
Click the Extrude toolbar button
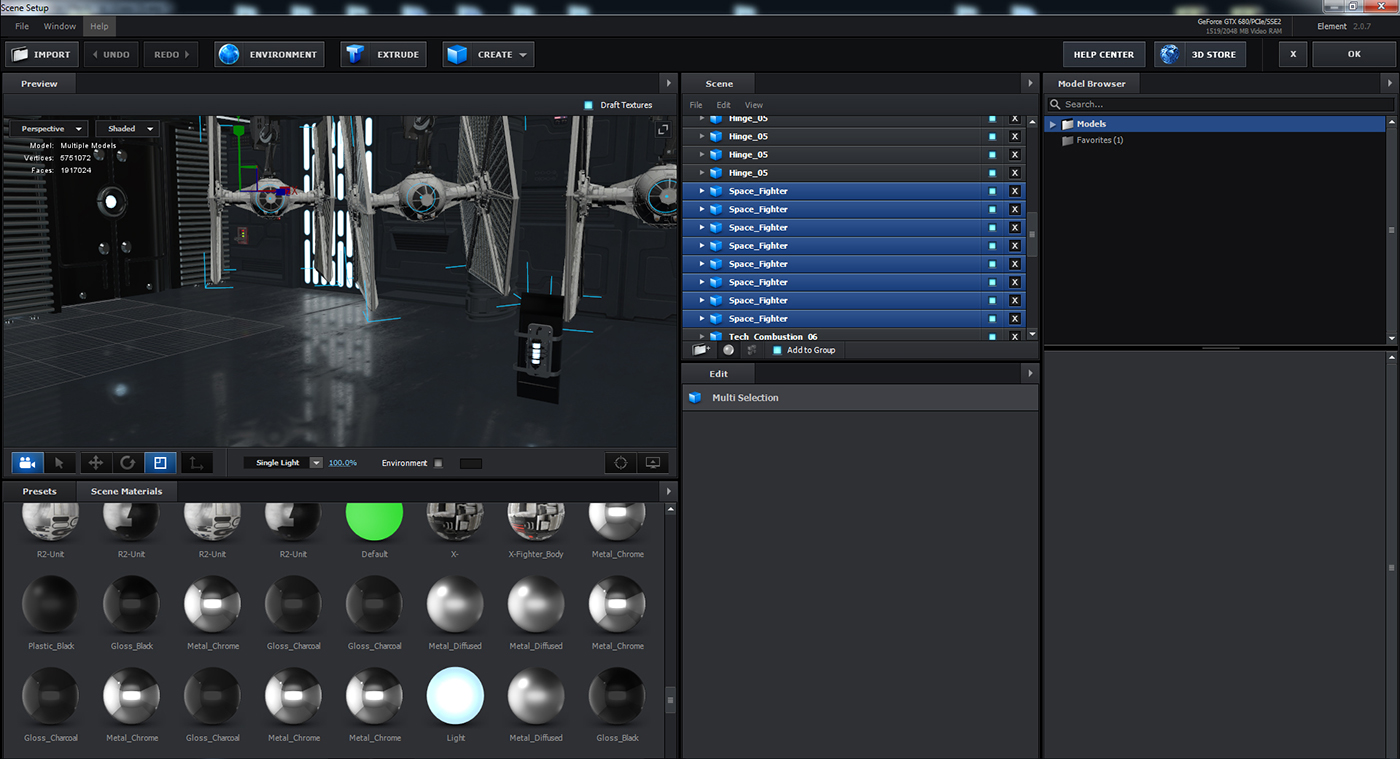coord(383,54)
